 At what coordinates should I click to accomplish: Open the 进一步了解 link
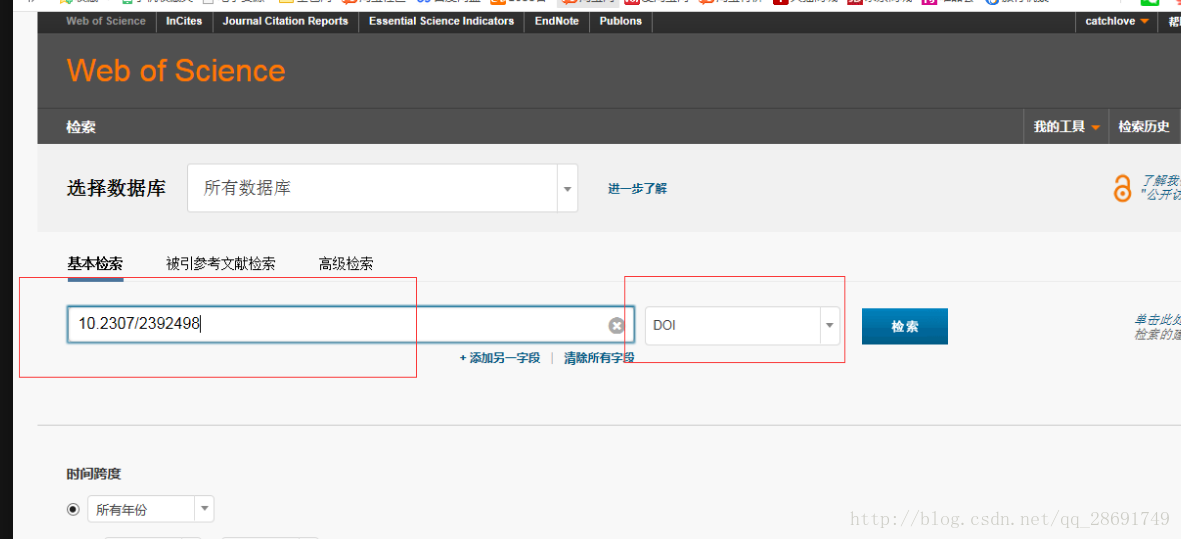pos(637,188)
